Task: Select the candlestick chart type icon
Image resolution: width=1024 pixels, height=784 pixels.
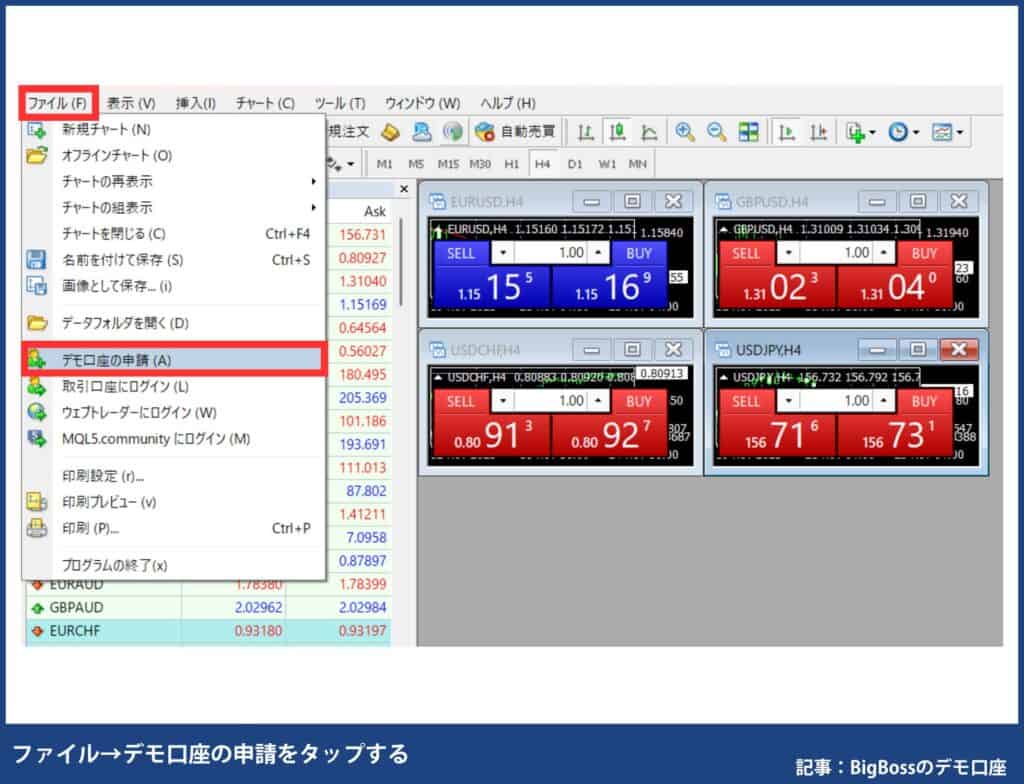Action: click(618, 131)
